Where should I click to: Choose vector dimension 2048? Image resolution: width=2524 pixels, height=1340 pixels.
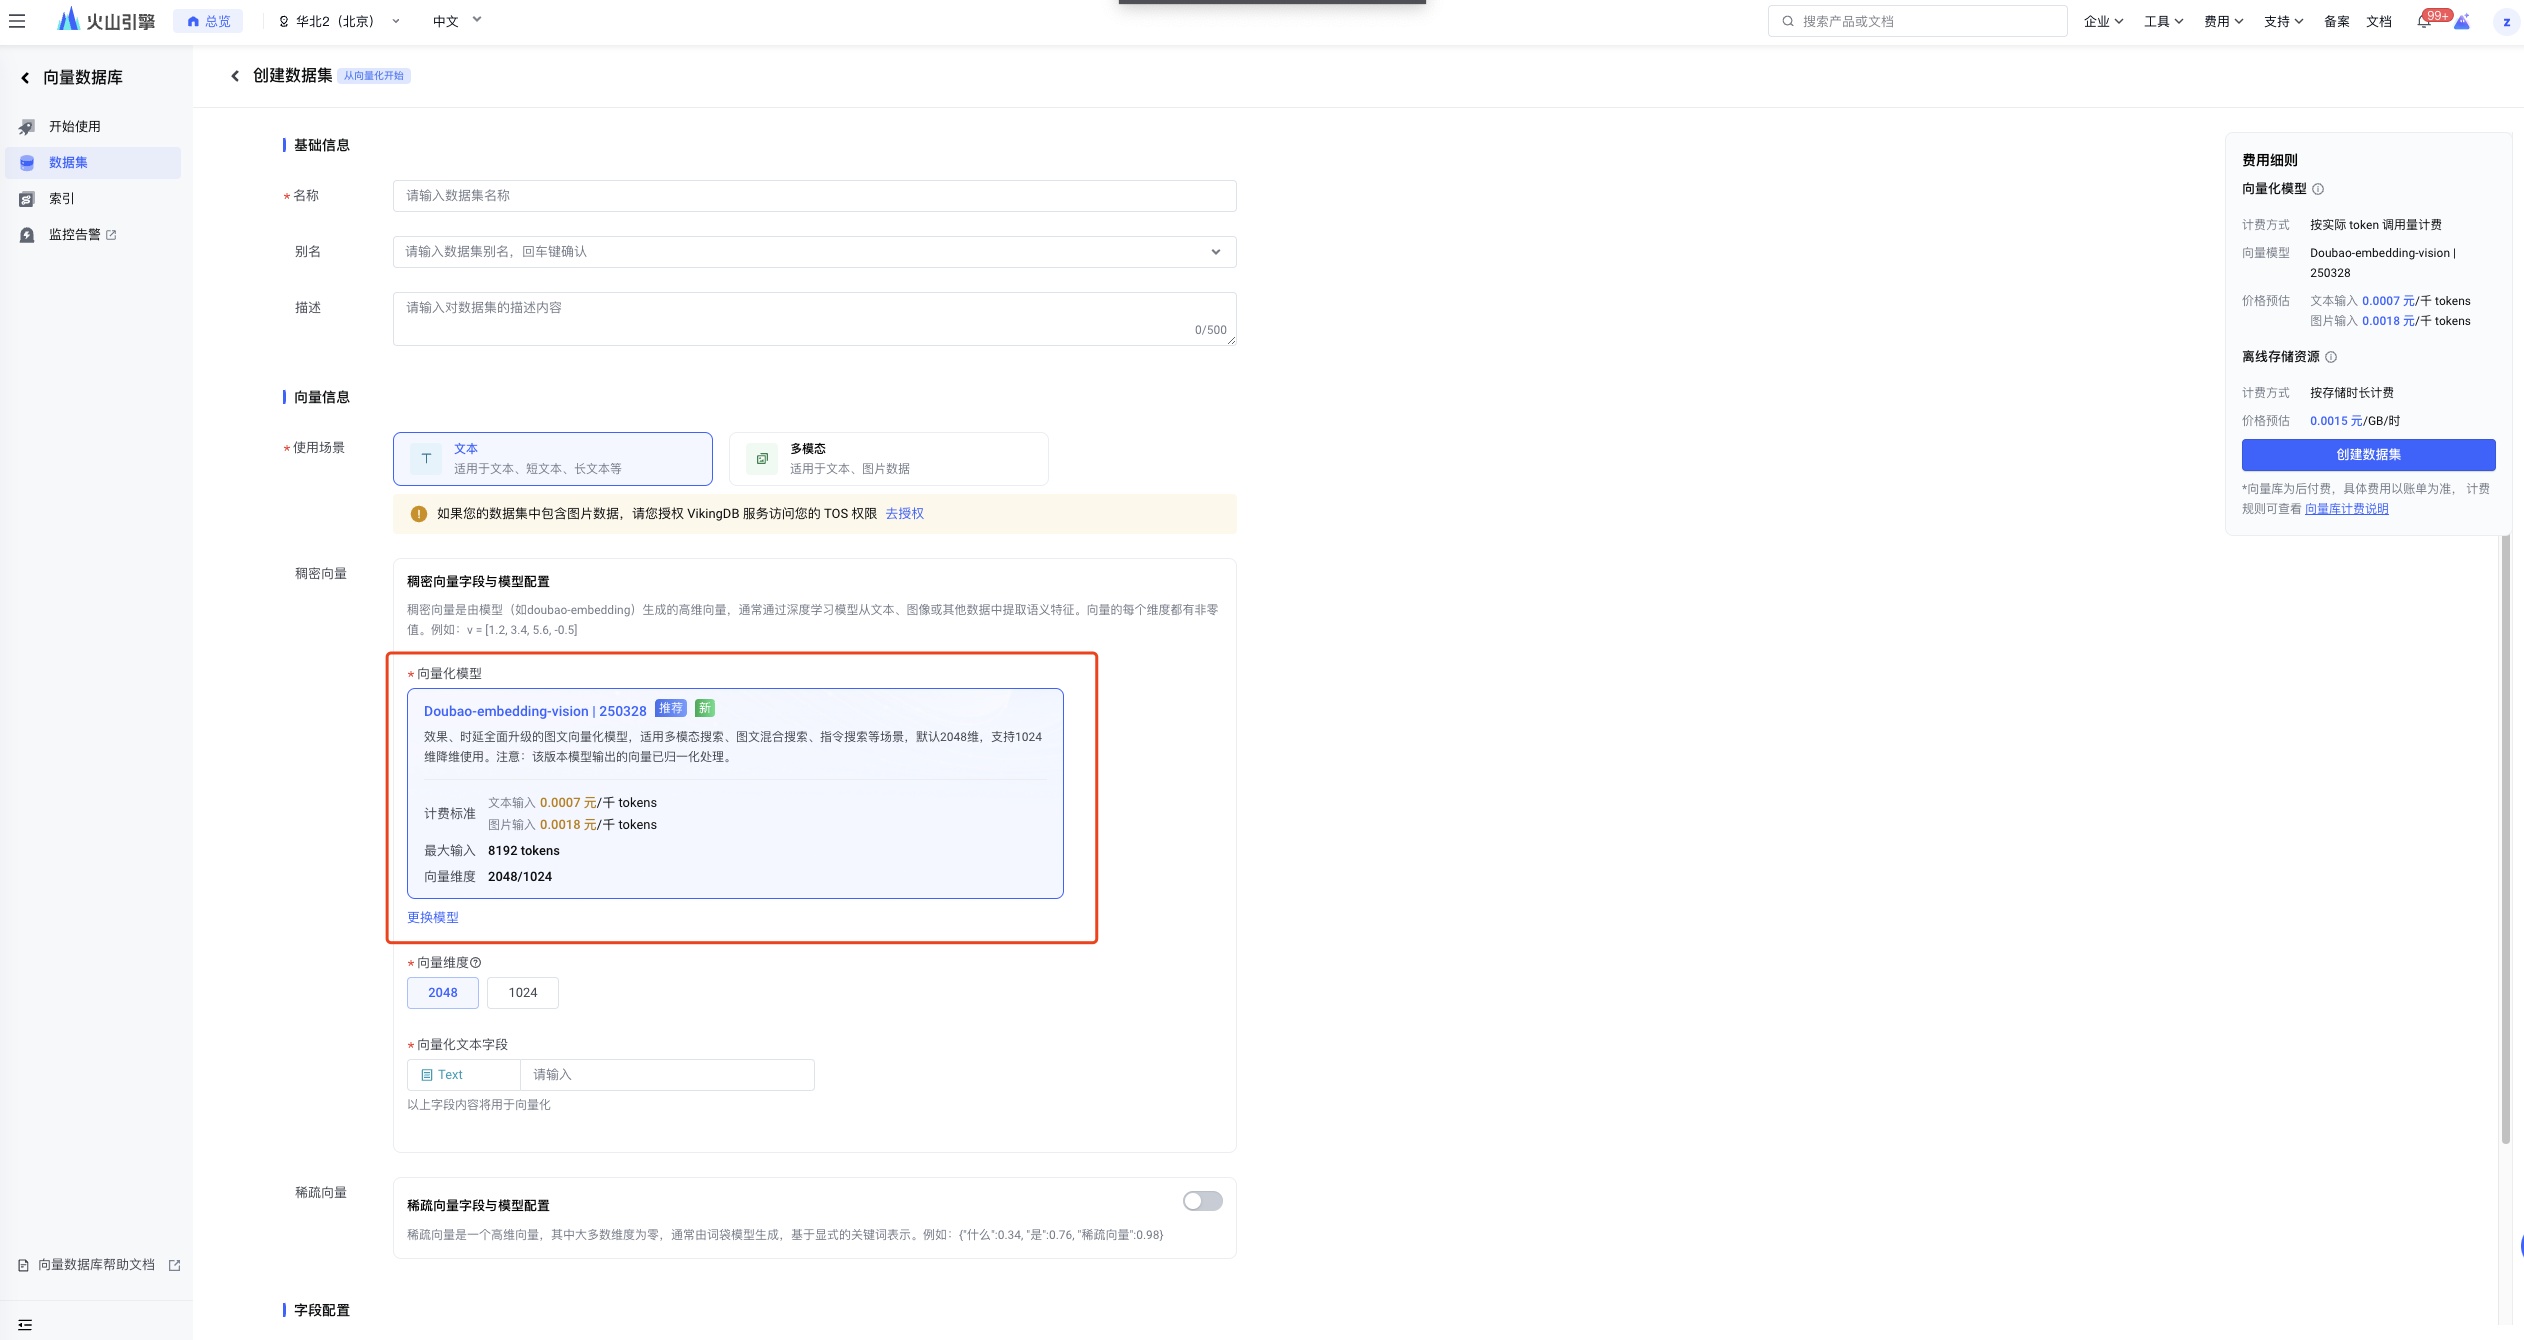443,993
